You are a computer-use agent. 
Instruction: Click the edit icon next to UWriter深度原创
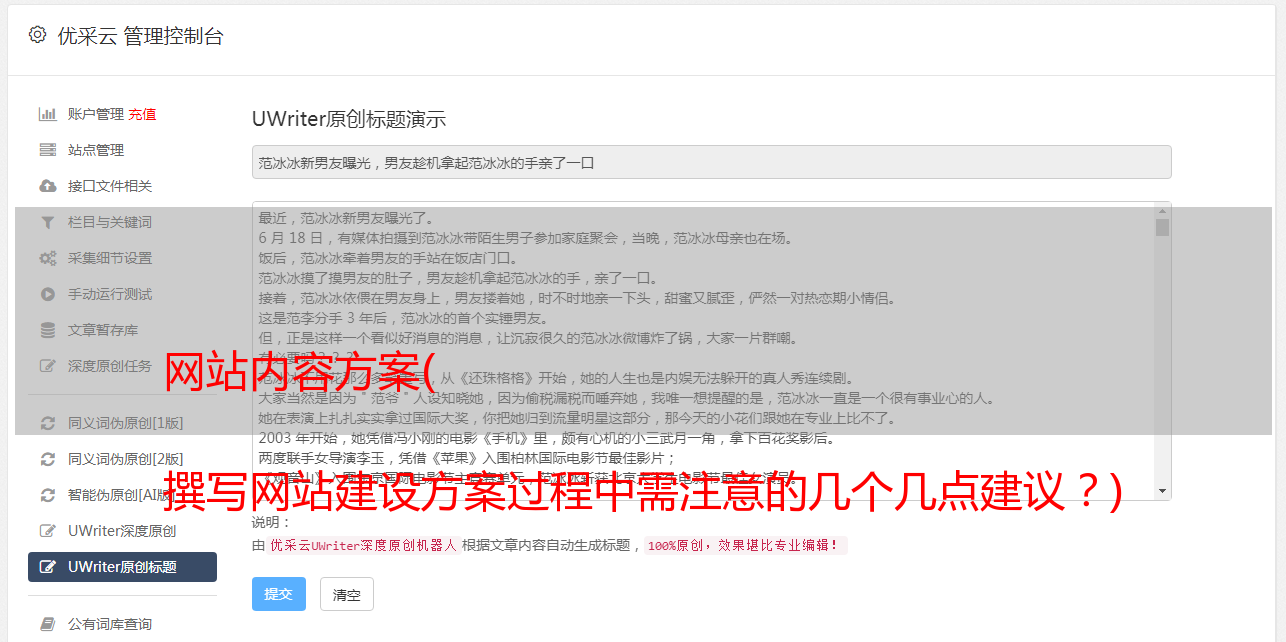point(47,531)
